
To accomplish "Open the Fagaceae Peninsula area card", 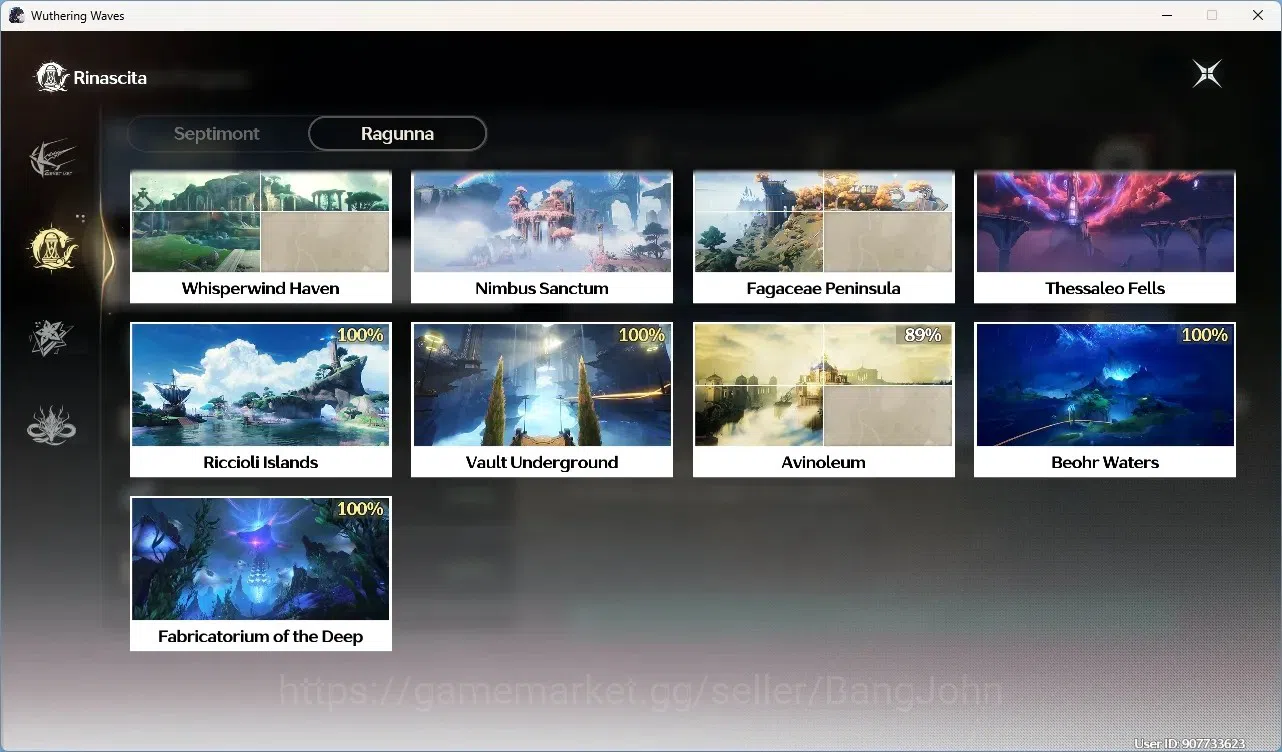I will [824, 236].
